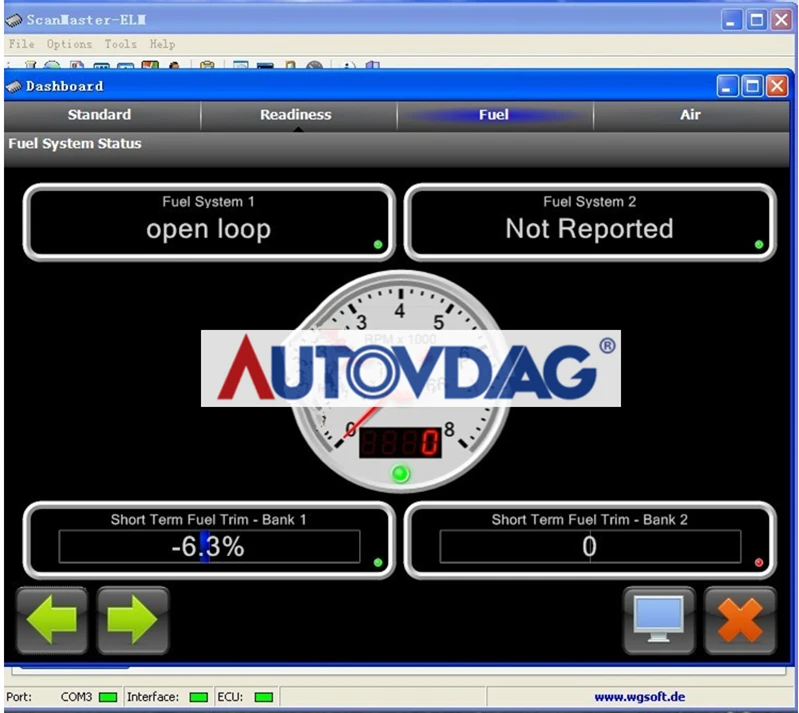Click the Short Term Fuel Trim Bank 1 bar

209,546
